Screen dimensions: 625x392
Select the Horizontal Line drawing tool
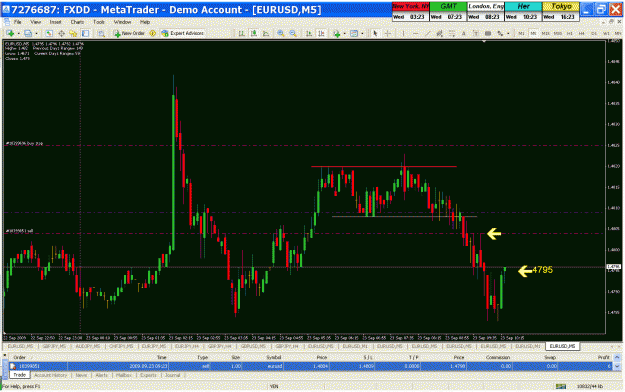(415, 33)
